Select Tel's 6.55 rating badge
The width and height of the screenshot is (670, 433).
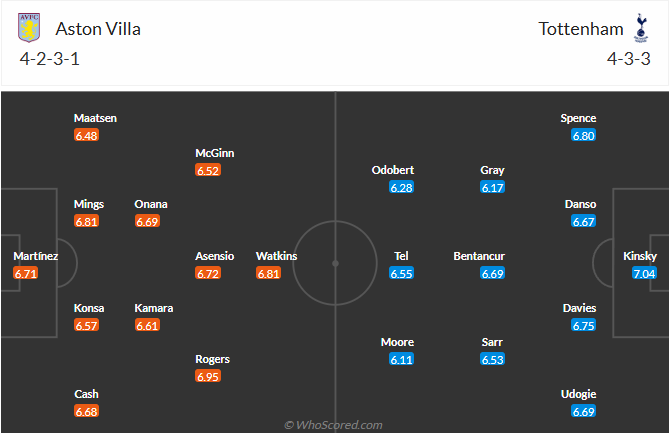[402, 273]
